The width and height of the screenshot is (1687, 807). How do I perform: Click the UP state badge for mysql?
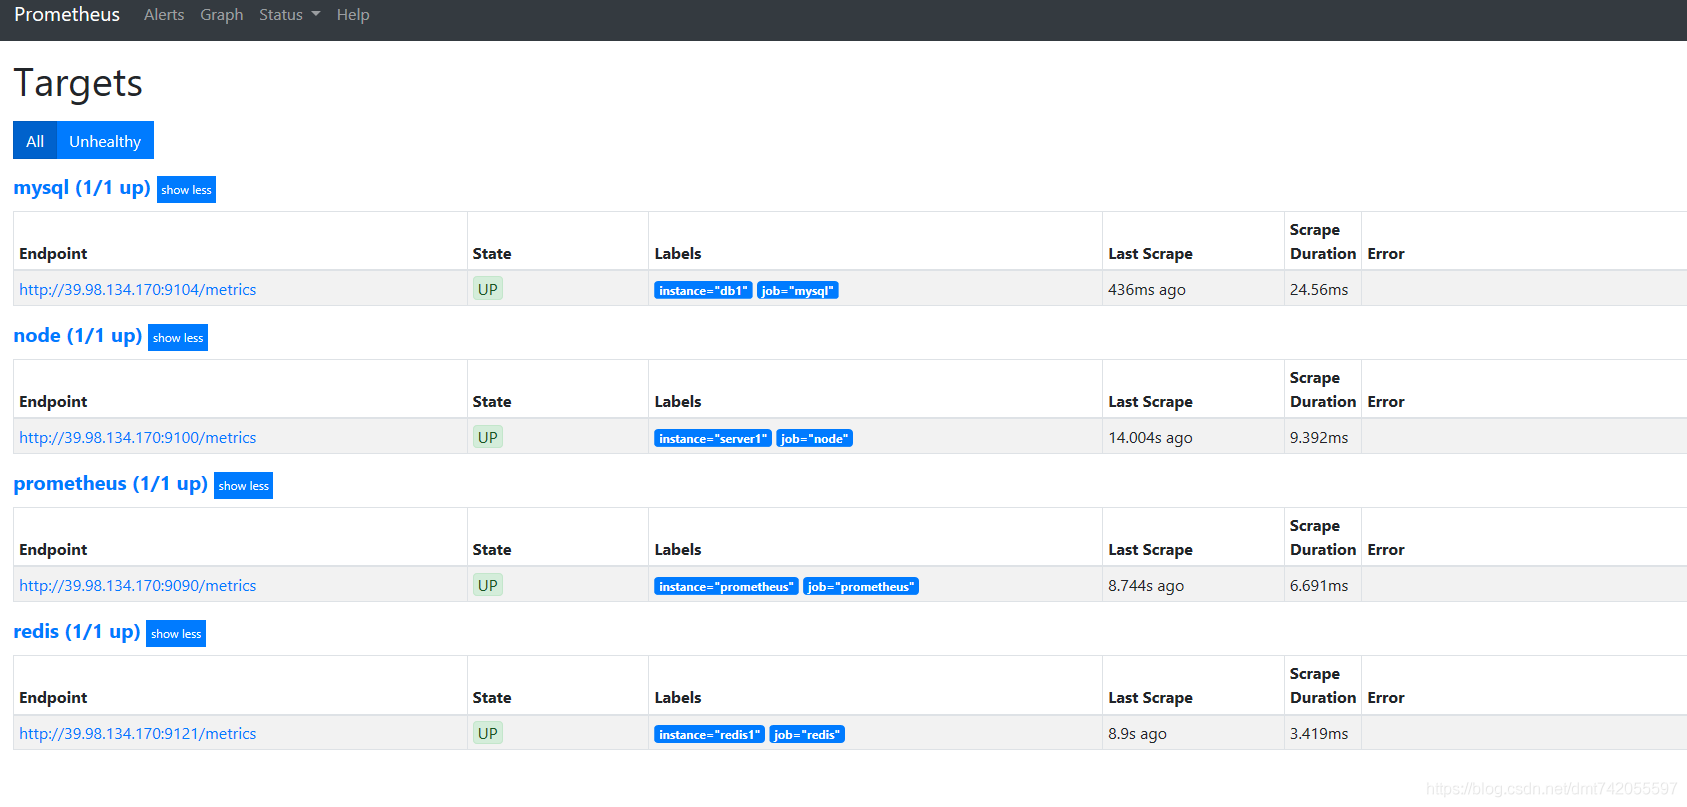click(488, 290)
